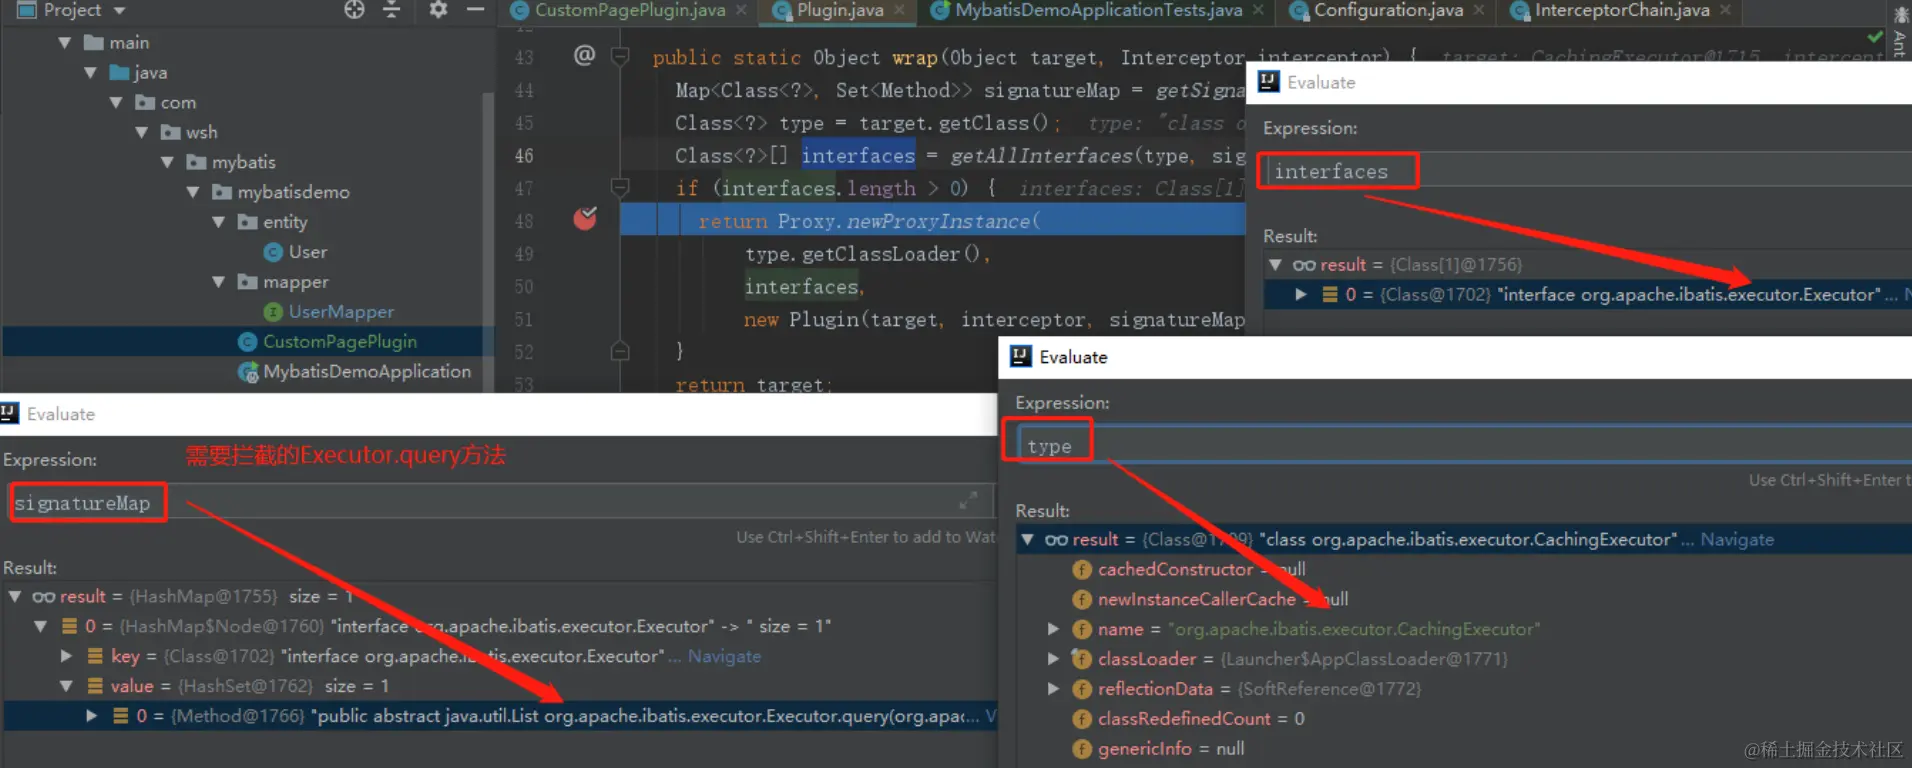The height and width of the screenshot is (768, 1912).
Task: Switch to the Plugin.java tab
Action: click(840, 10)
